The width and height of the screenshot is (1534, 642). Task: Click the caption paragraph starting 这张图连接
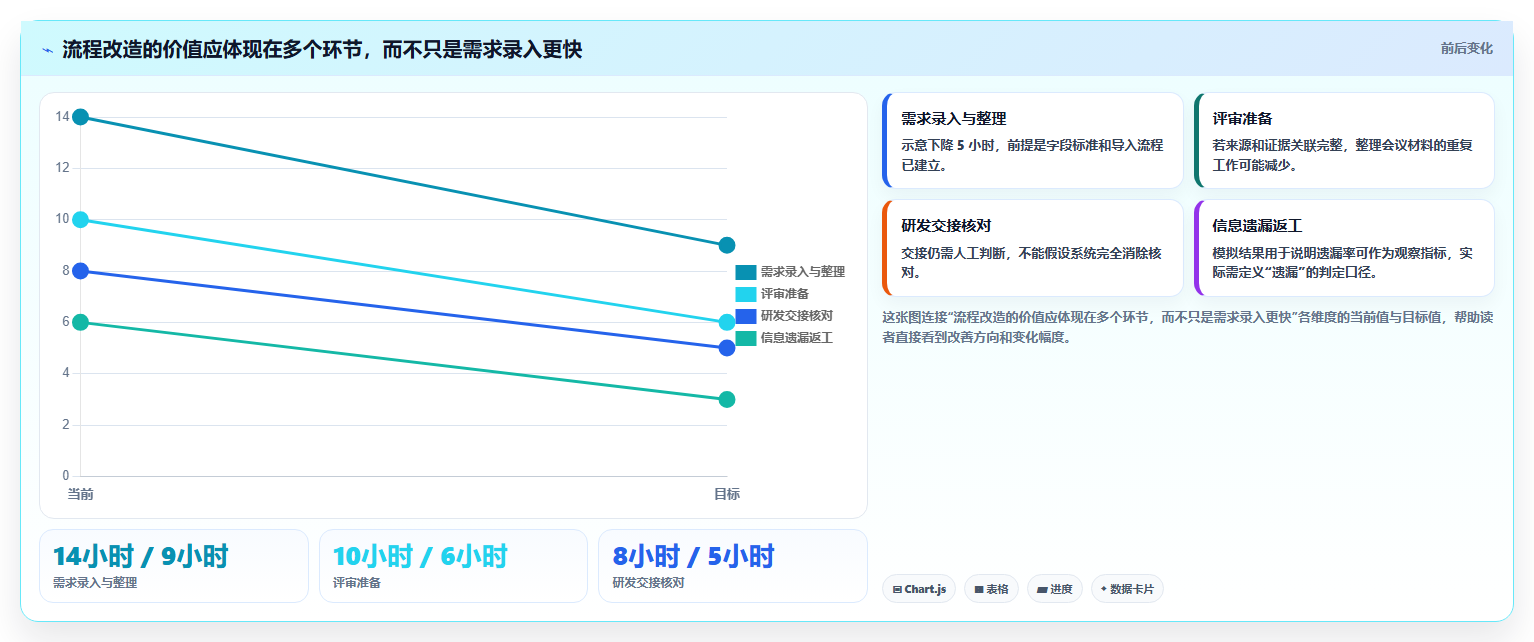pyautogui.click(x=1188, y=327)
